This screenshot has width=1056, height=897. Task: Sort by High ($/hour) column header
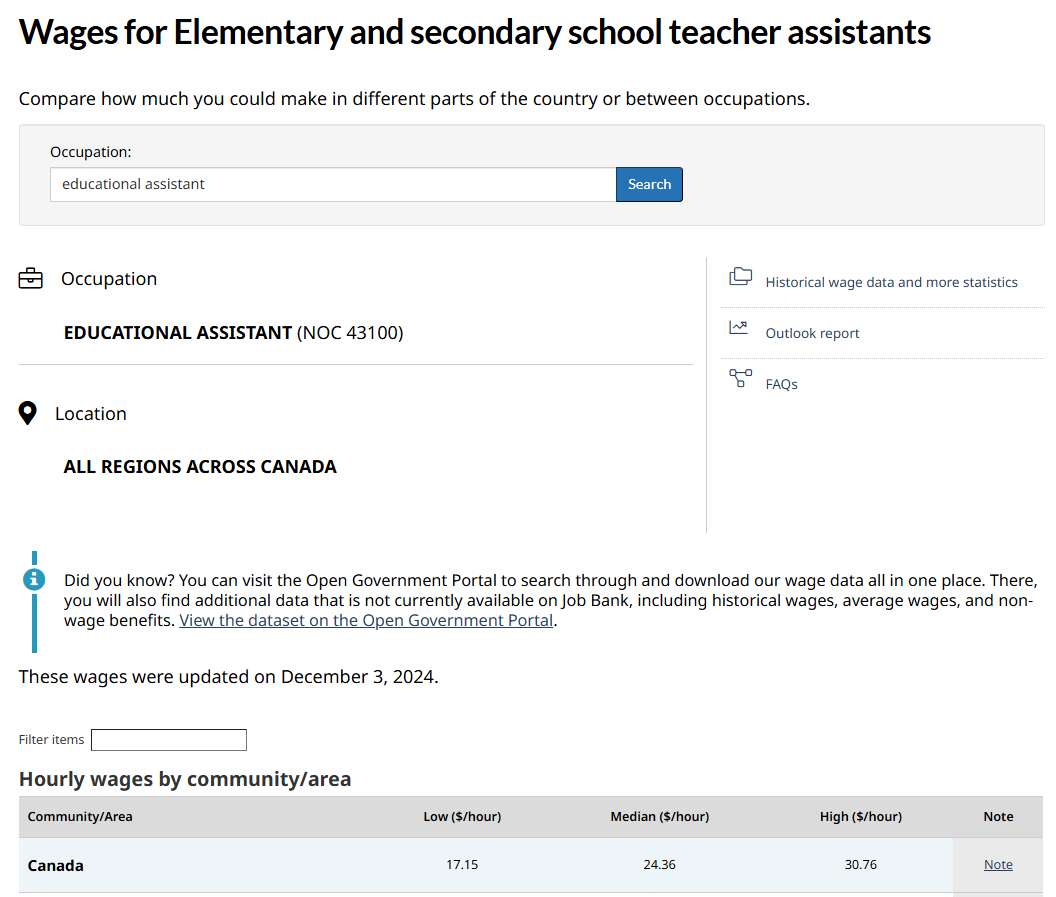coord(860,817)
